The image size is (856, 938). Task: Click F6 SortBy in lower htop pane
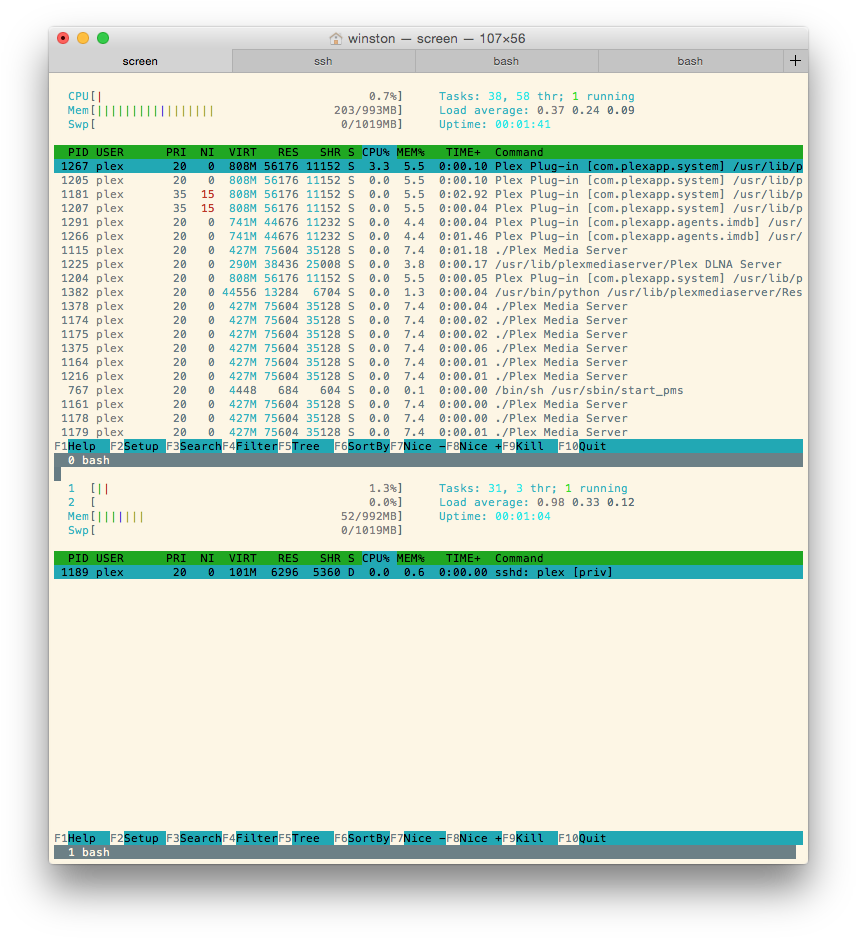(x=362, y=838)
